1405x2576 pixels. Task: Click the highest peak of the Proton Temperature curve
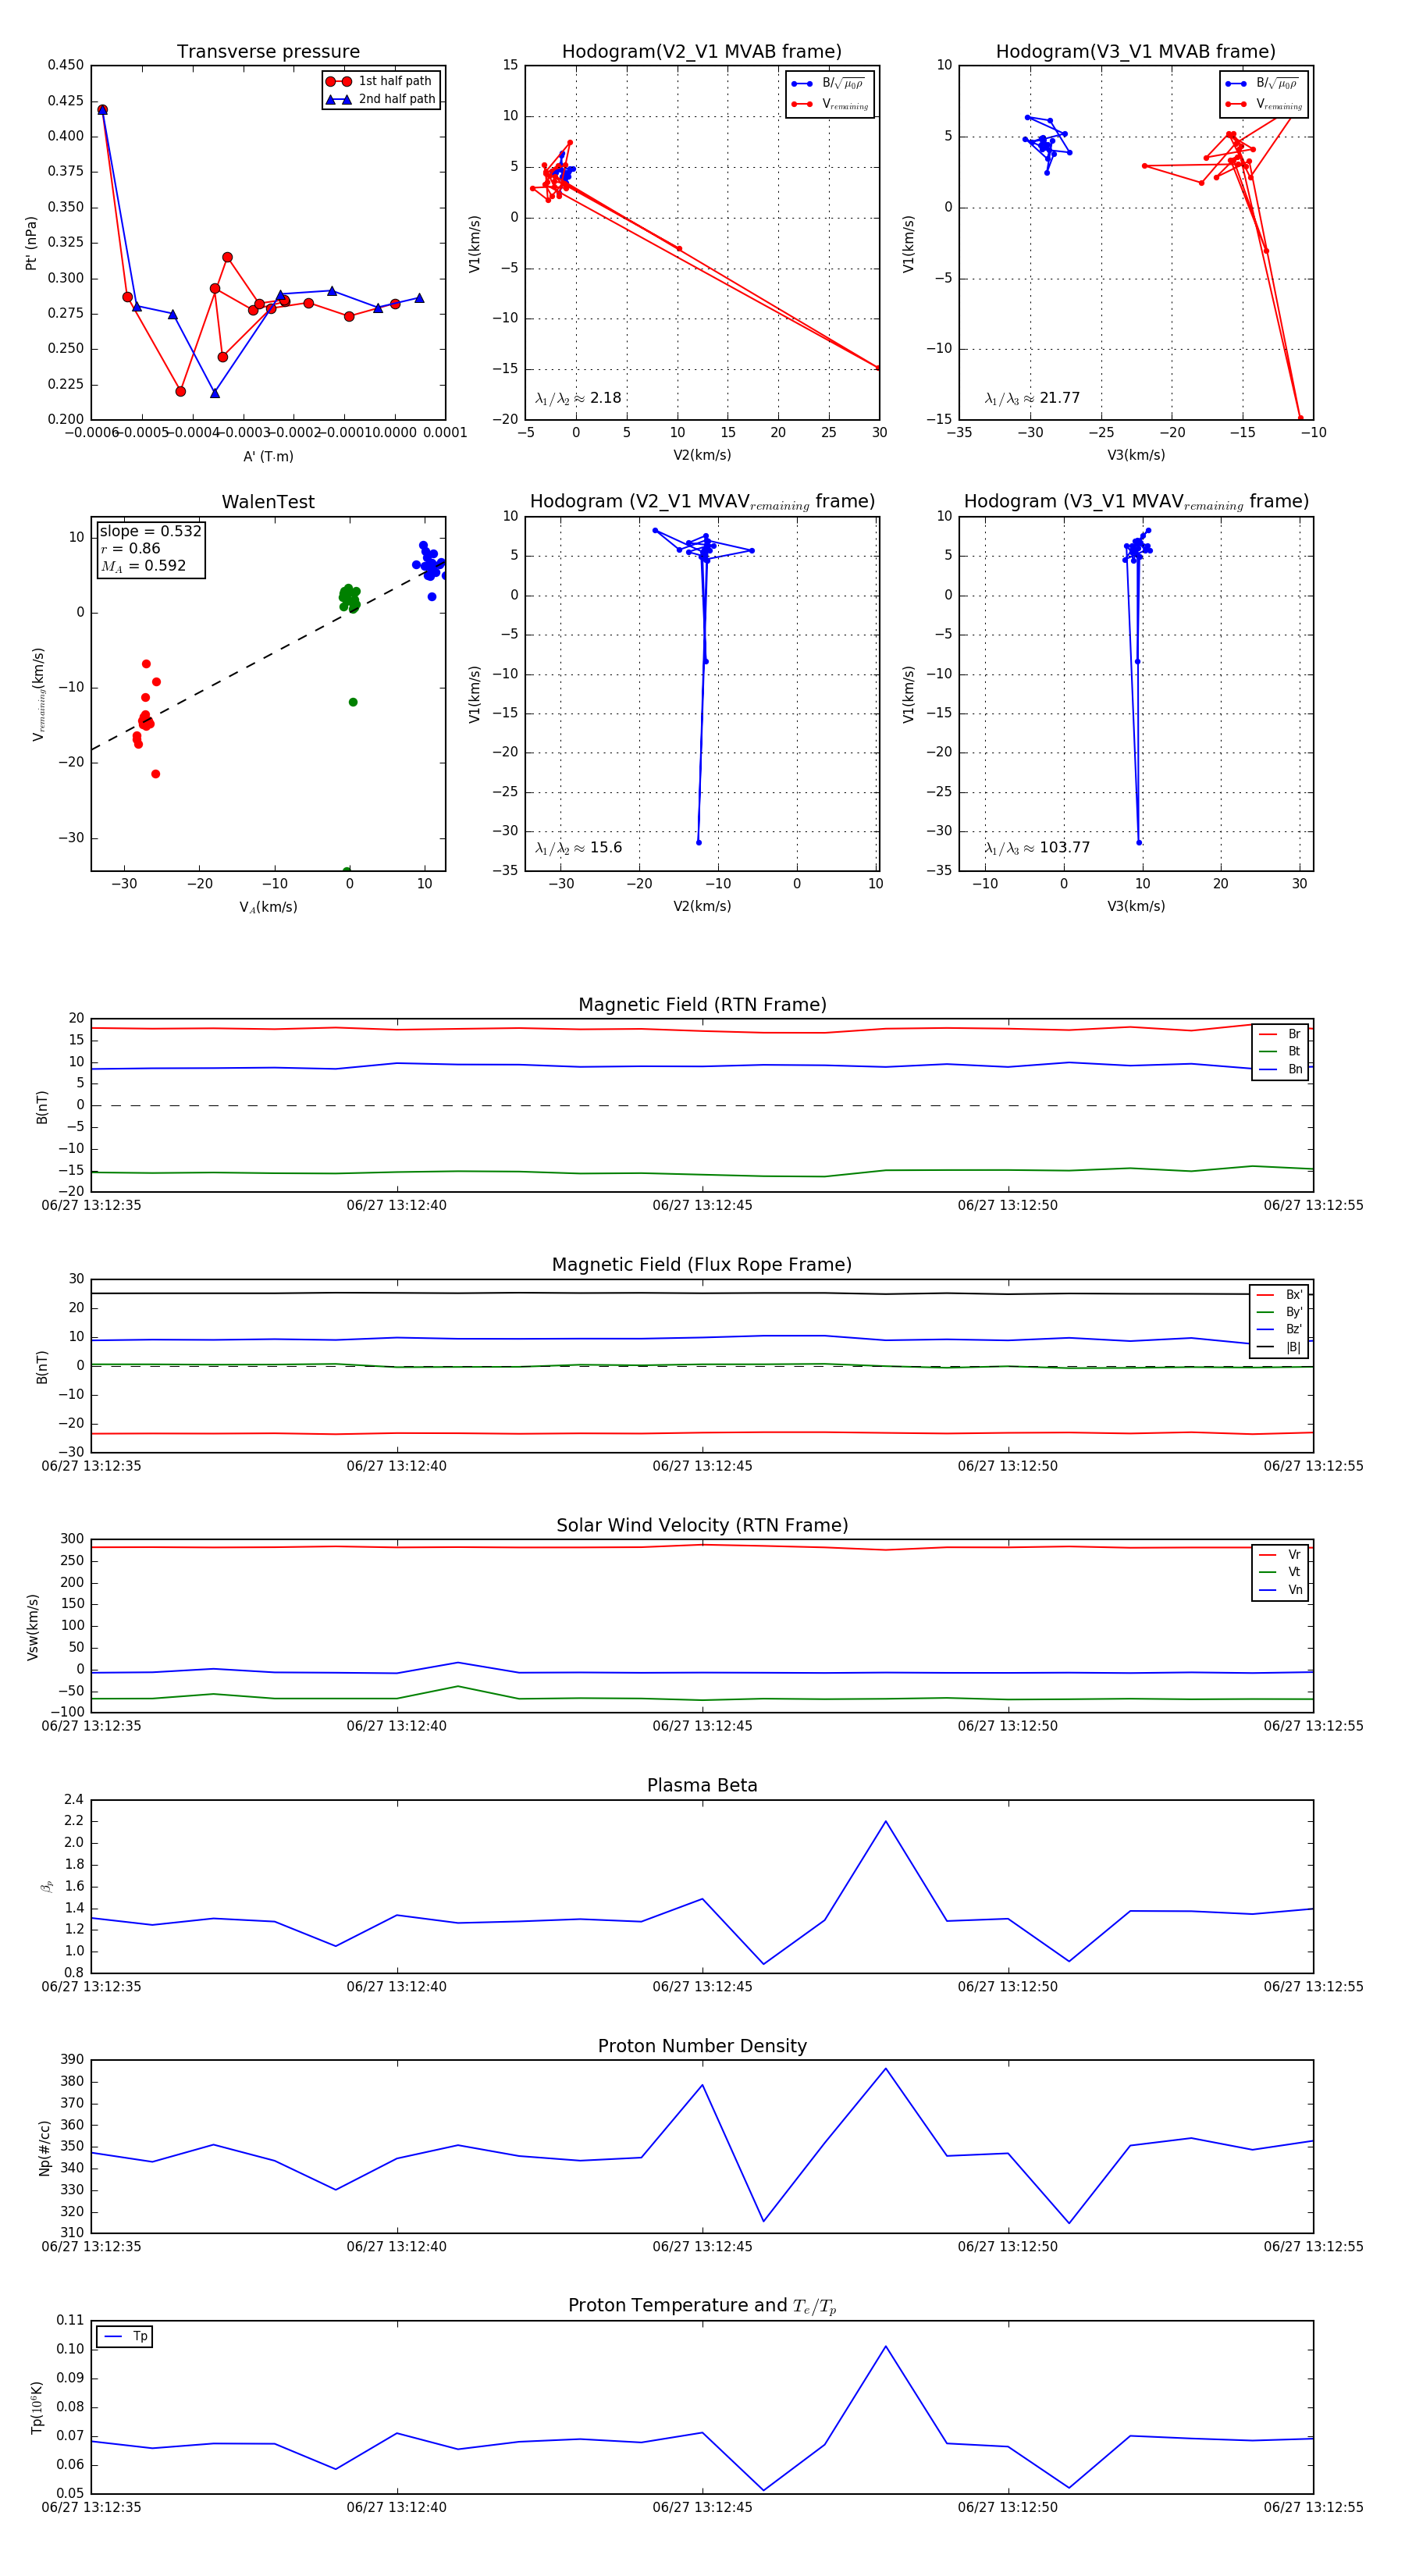pos(885,2347)
